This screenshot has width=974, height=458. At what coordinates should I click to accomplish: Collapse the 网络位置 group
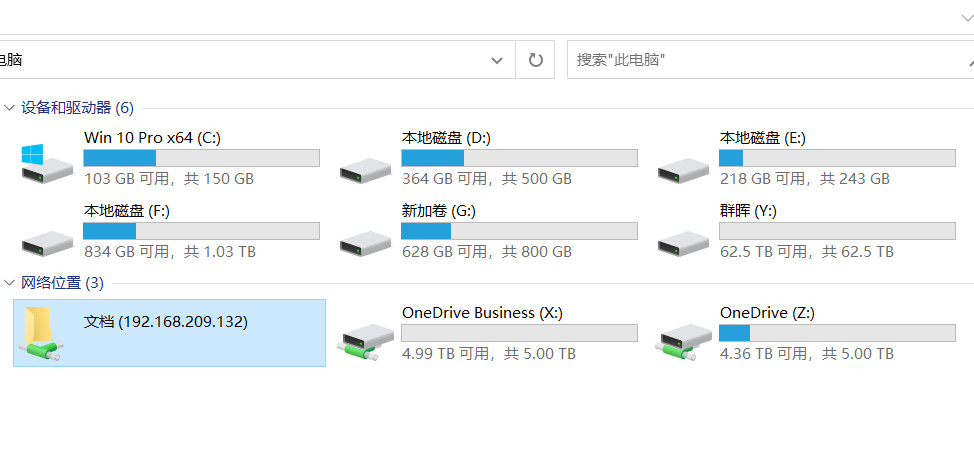pyautogui.click(x=9, y=283)
